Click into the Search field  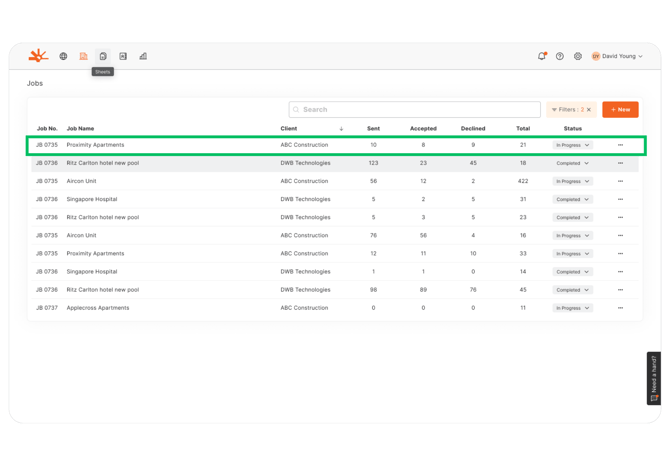[x=414, y=110]
